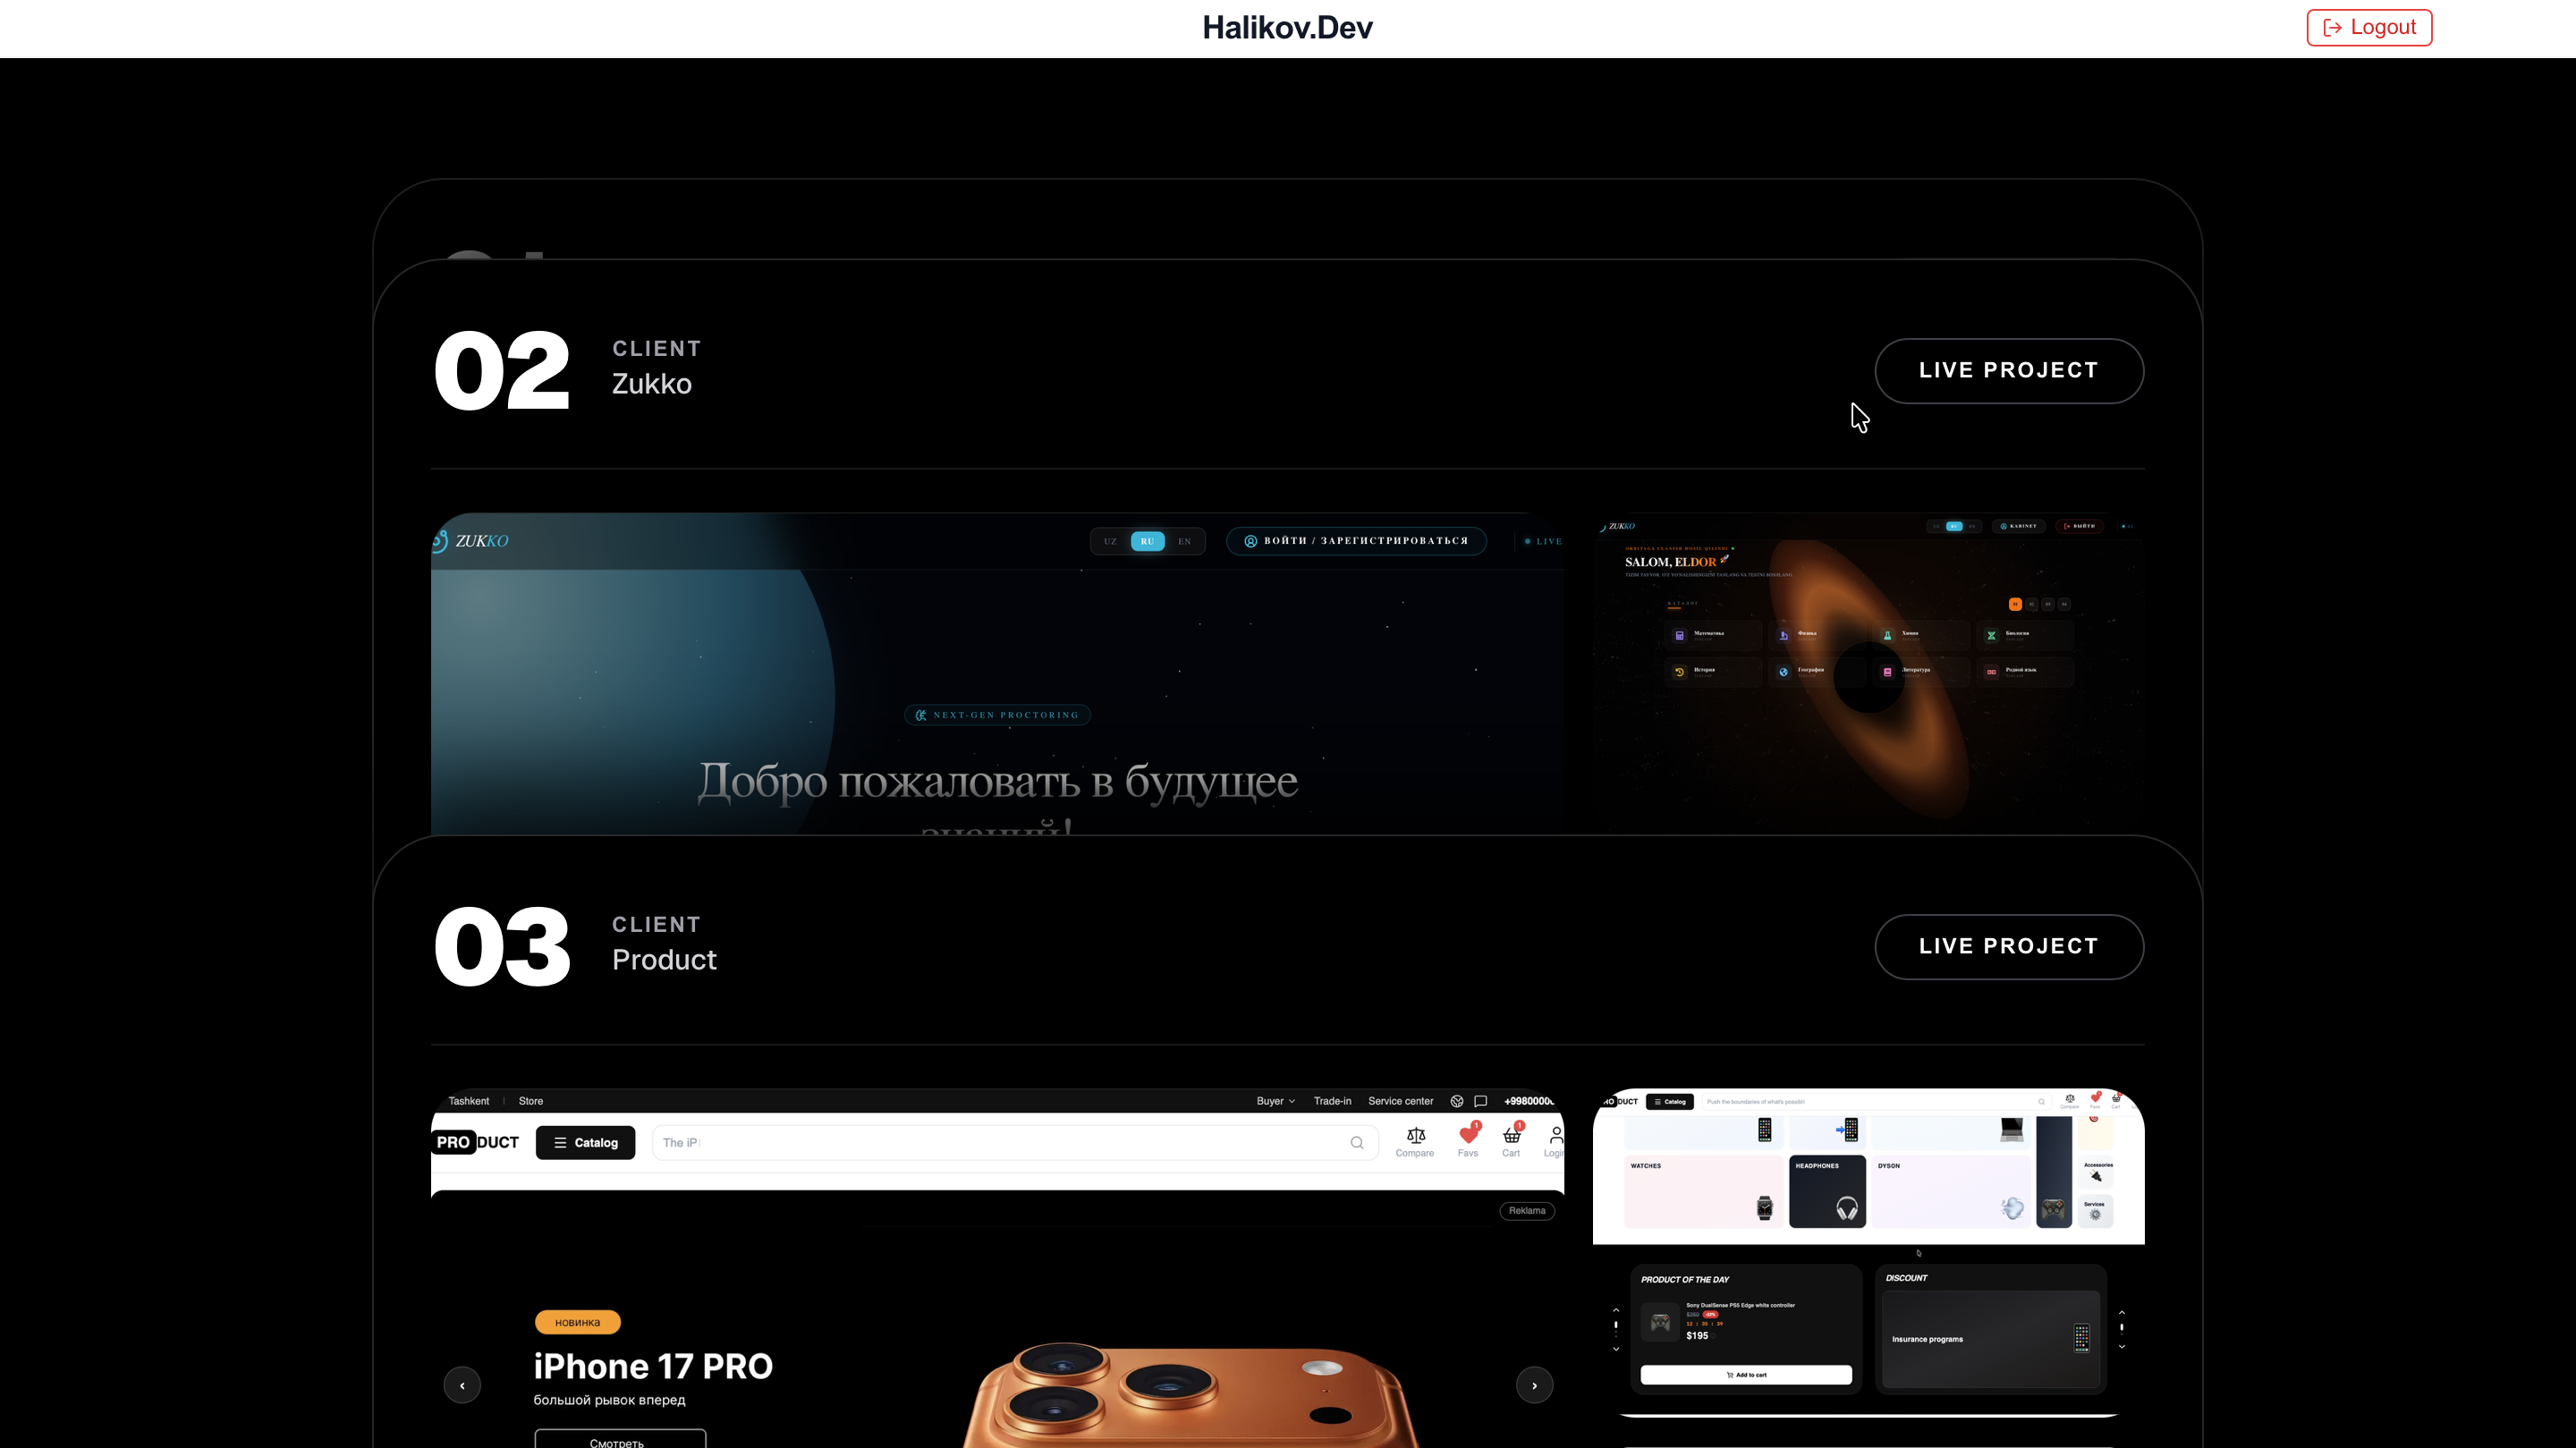Select the Литература book icon
The image size is (2576, 1448).
[x=1888, y=672]
